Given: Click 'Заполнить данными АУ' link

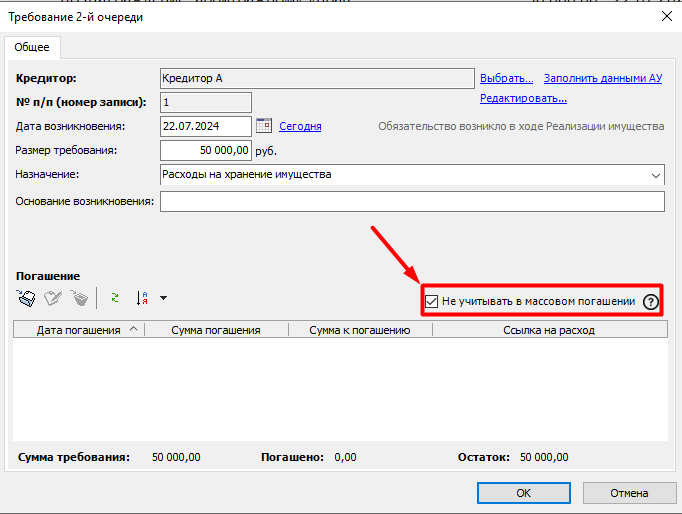Looking at the screenshot, I should [x=603, y=78].
